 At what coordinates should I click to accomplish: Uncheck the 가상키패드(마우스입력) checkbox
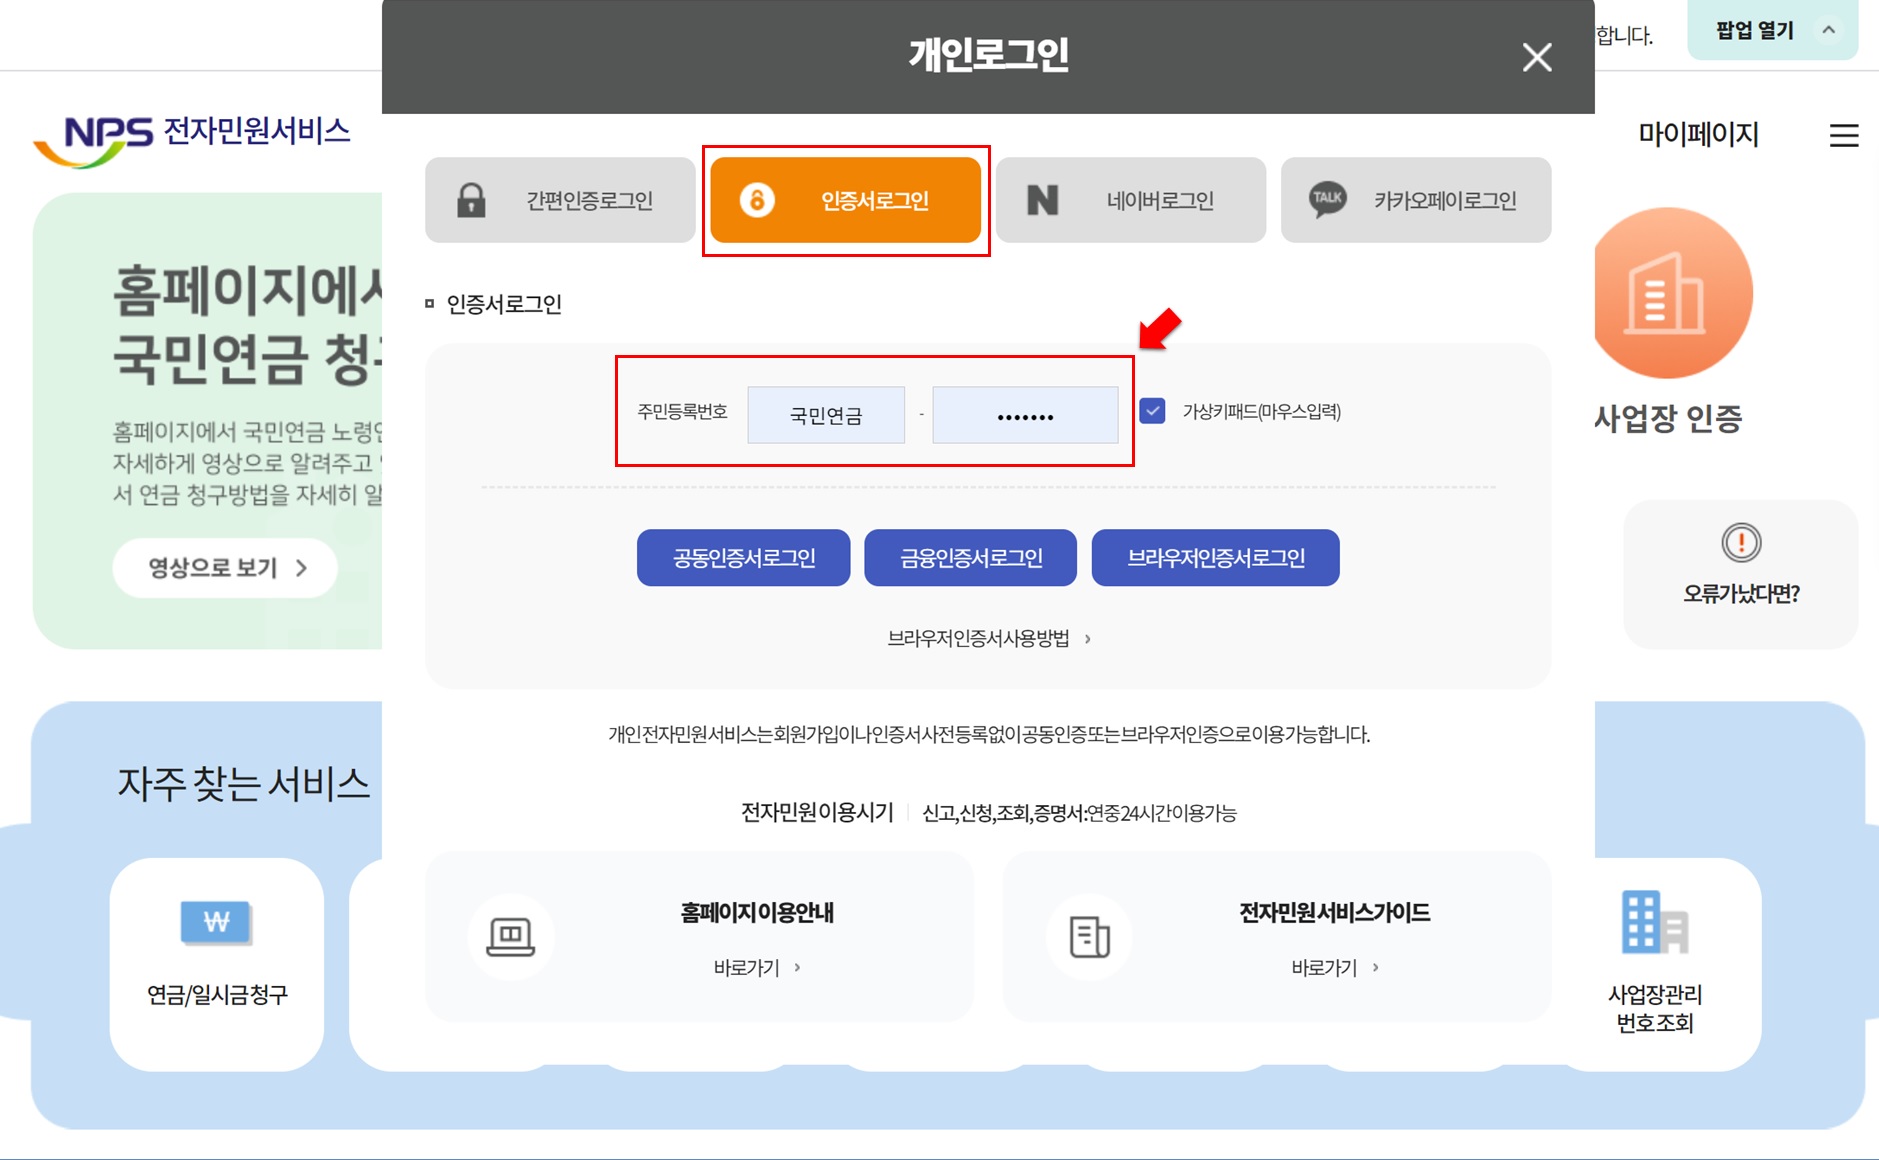coord(1154,411)
